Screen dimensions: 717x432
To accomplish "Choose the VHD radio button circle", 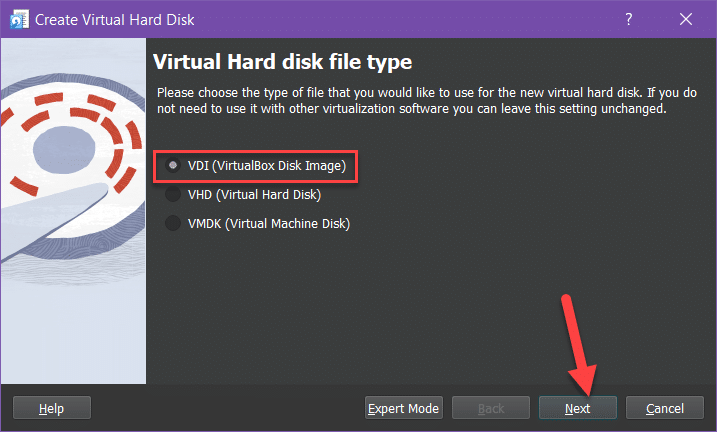I will (x=174, y=194).
